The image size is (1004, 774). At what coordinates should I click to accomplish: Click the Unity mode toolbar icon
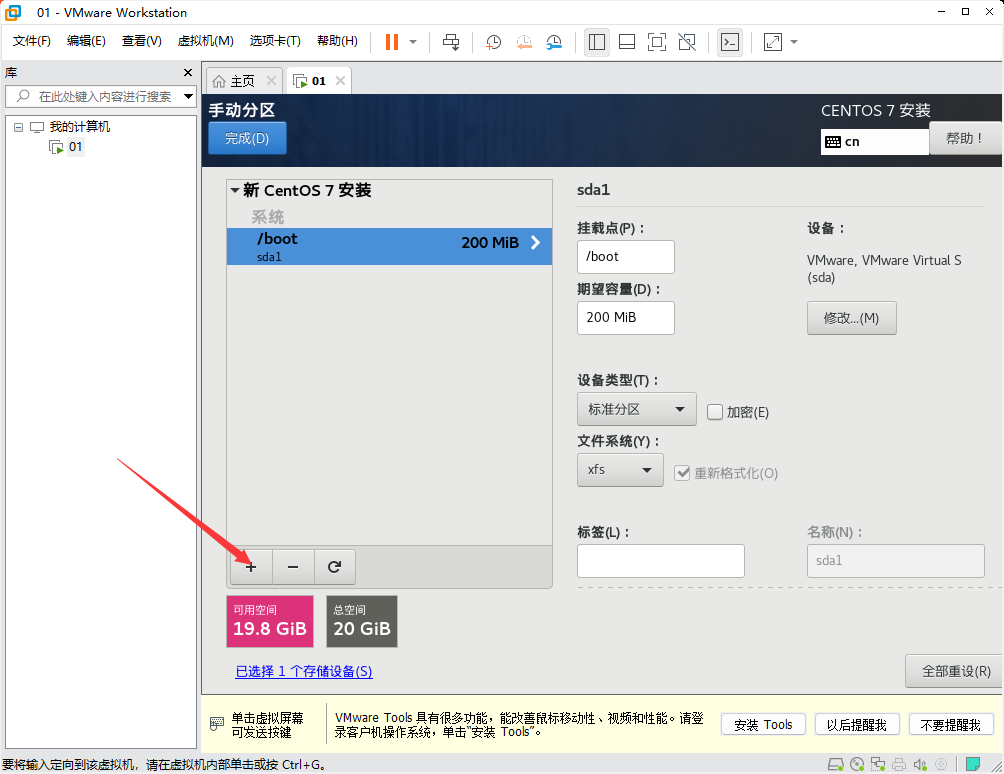[x=687, y=42]
